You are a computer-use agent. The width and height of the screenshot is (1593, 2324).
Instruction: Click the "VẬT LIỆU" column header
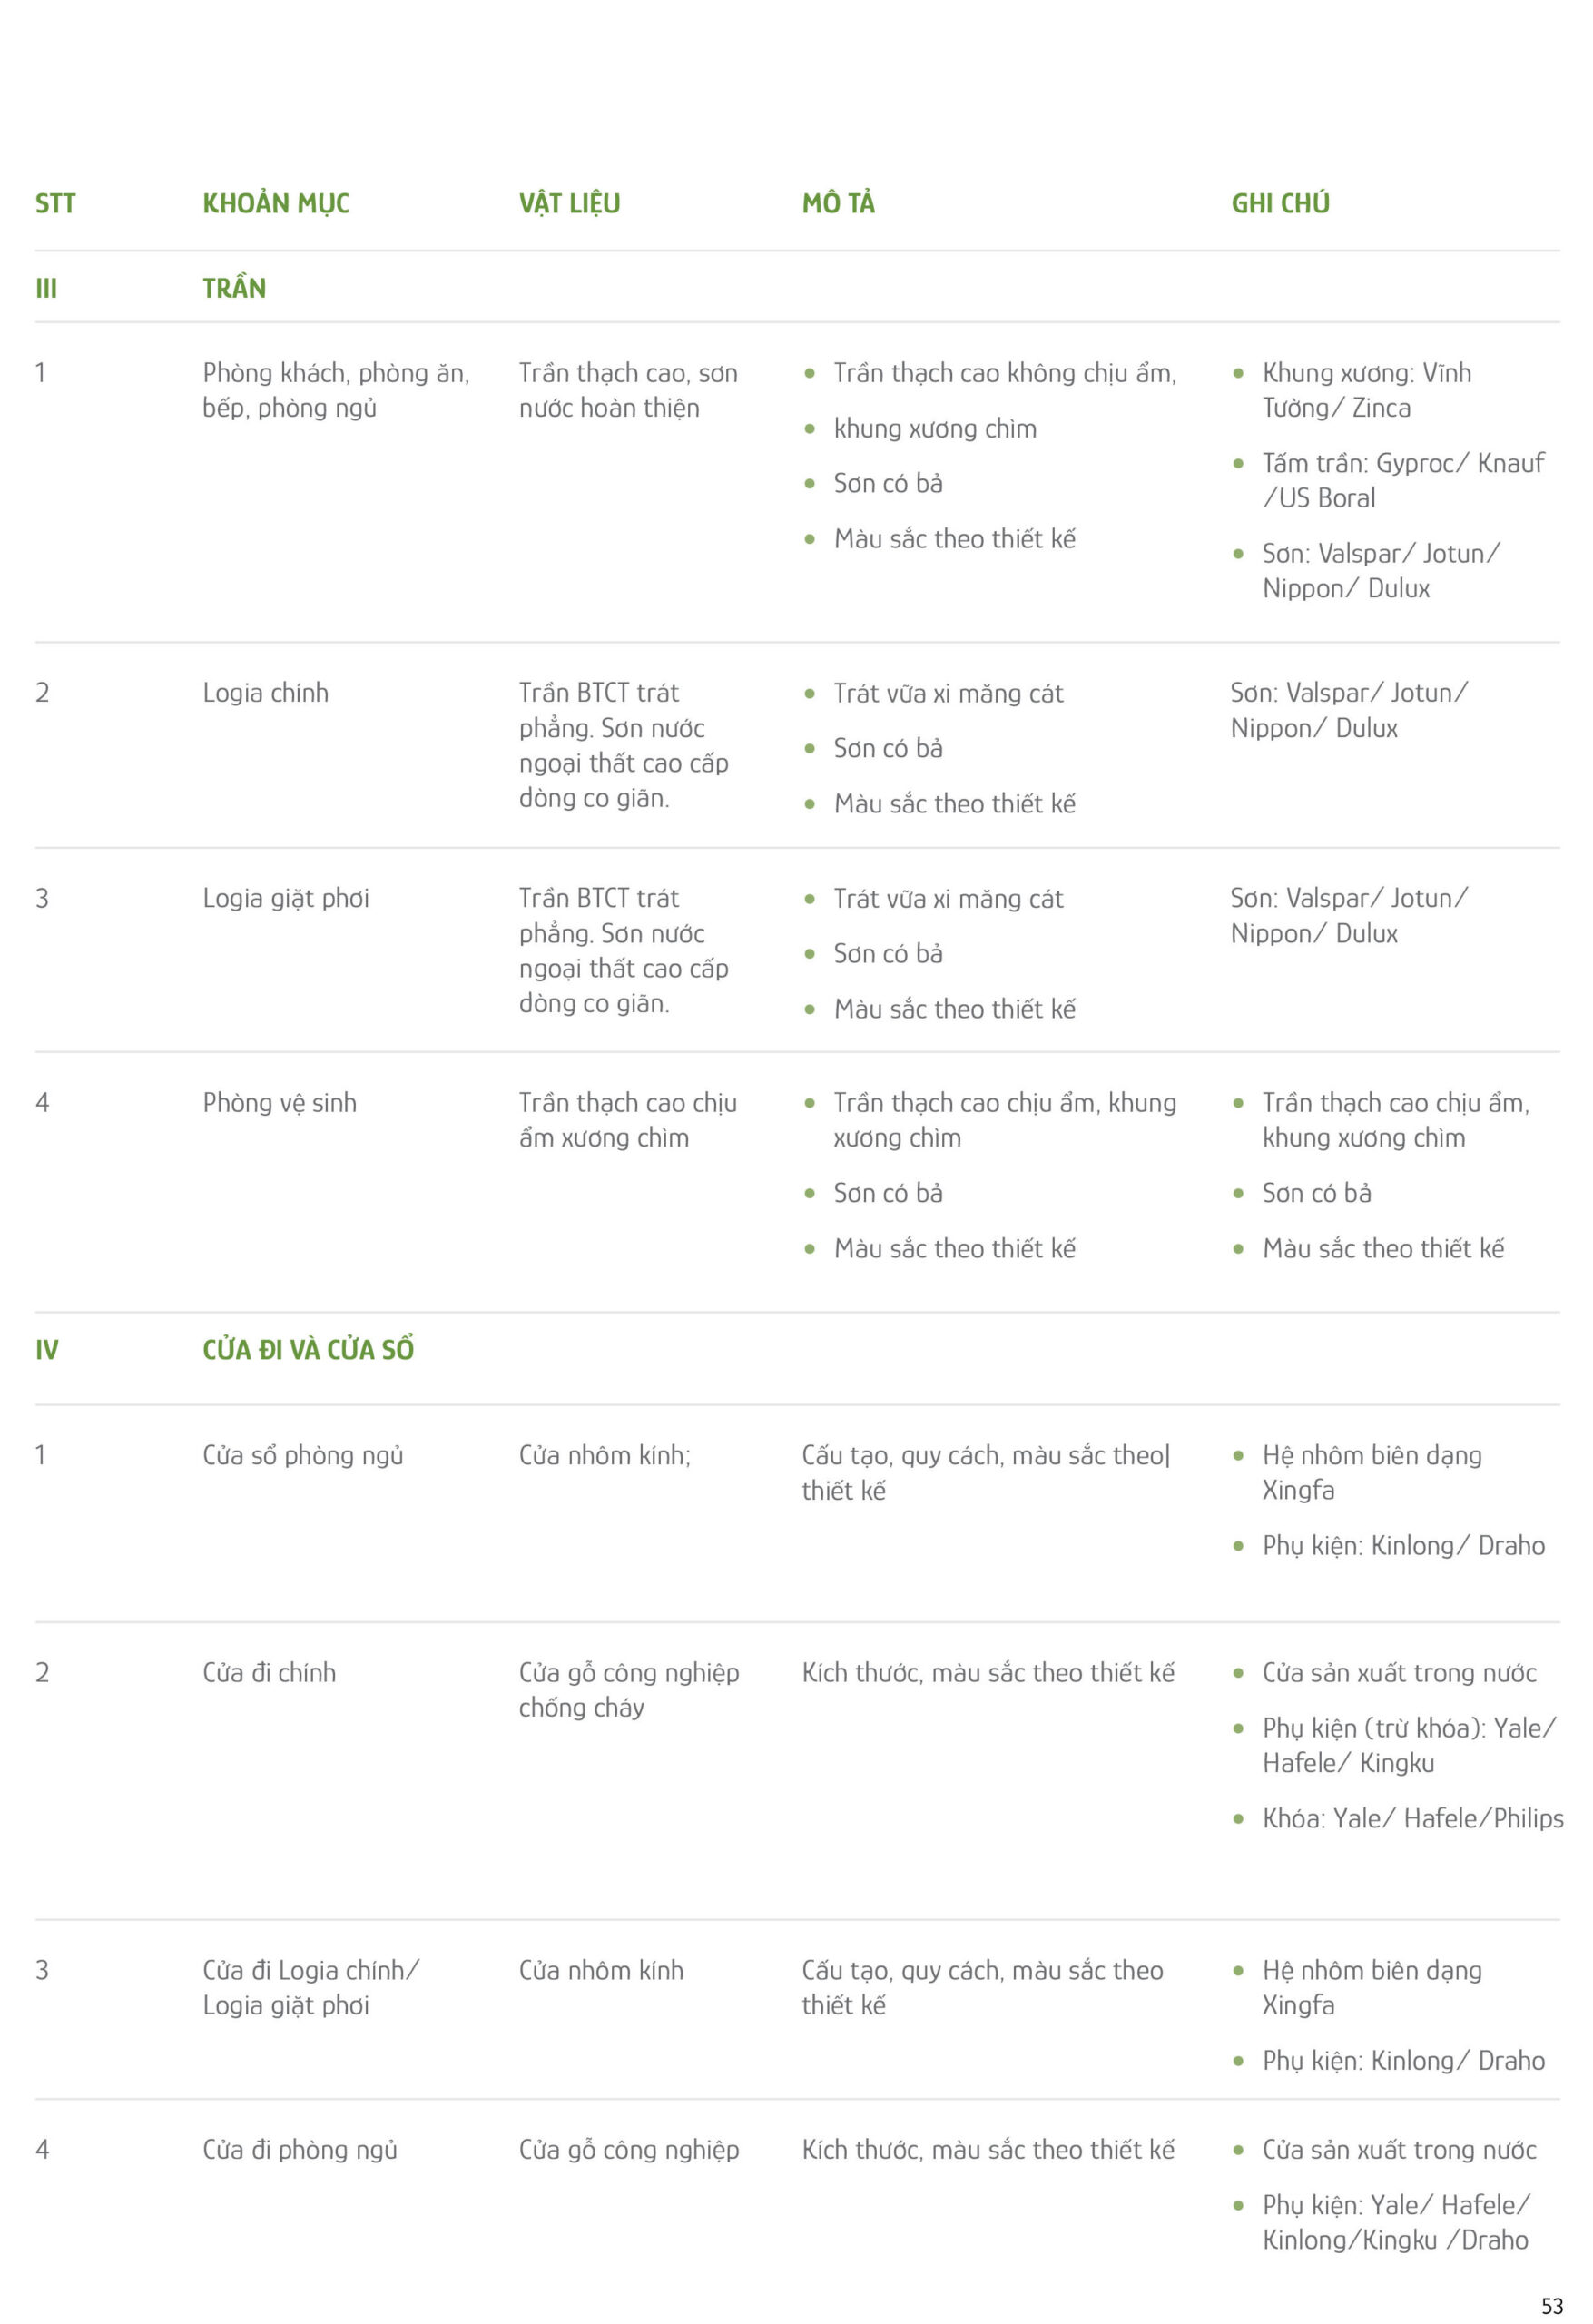click(x=569, y=204)
